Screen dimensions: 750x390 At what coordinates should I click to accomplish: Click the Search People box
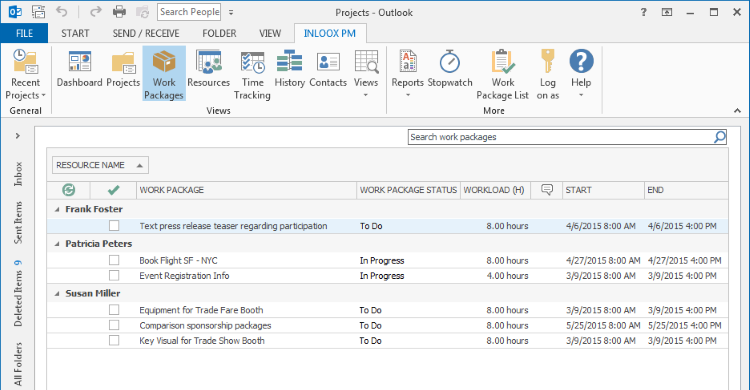189,12
